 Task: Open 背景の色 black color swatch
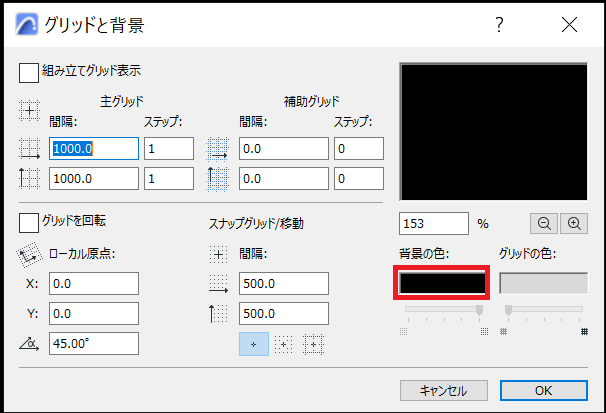coord(442,283)
